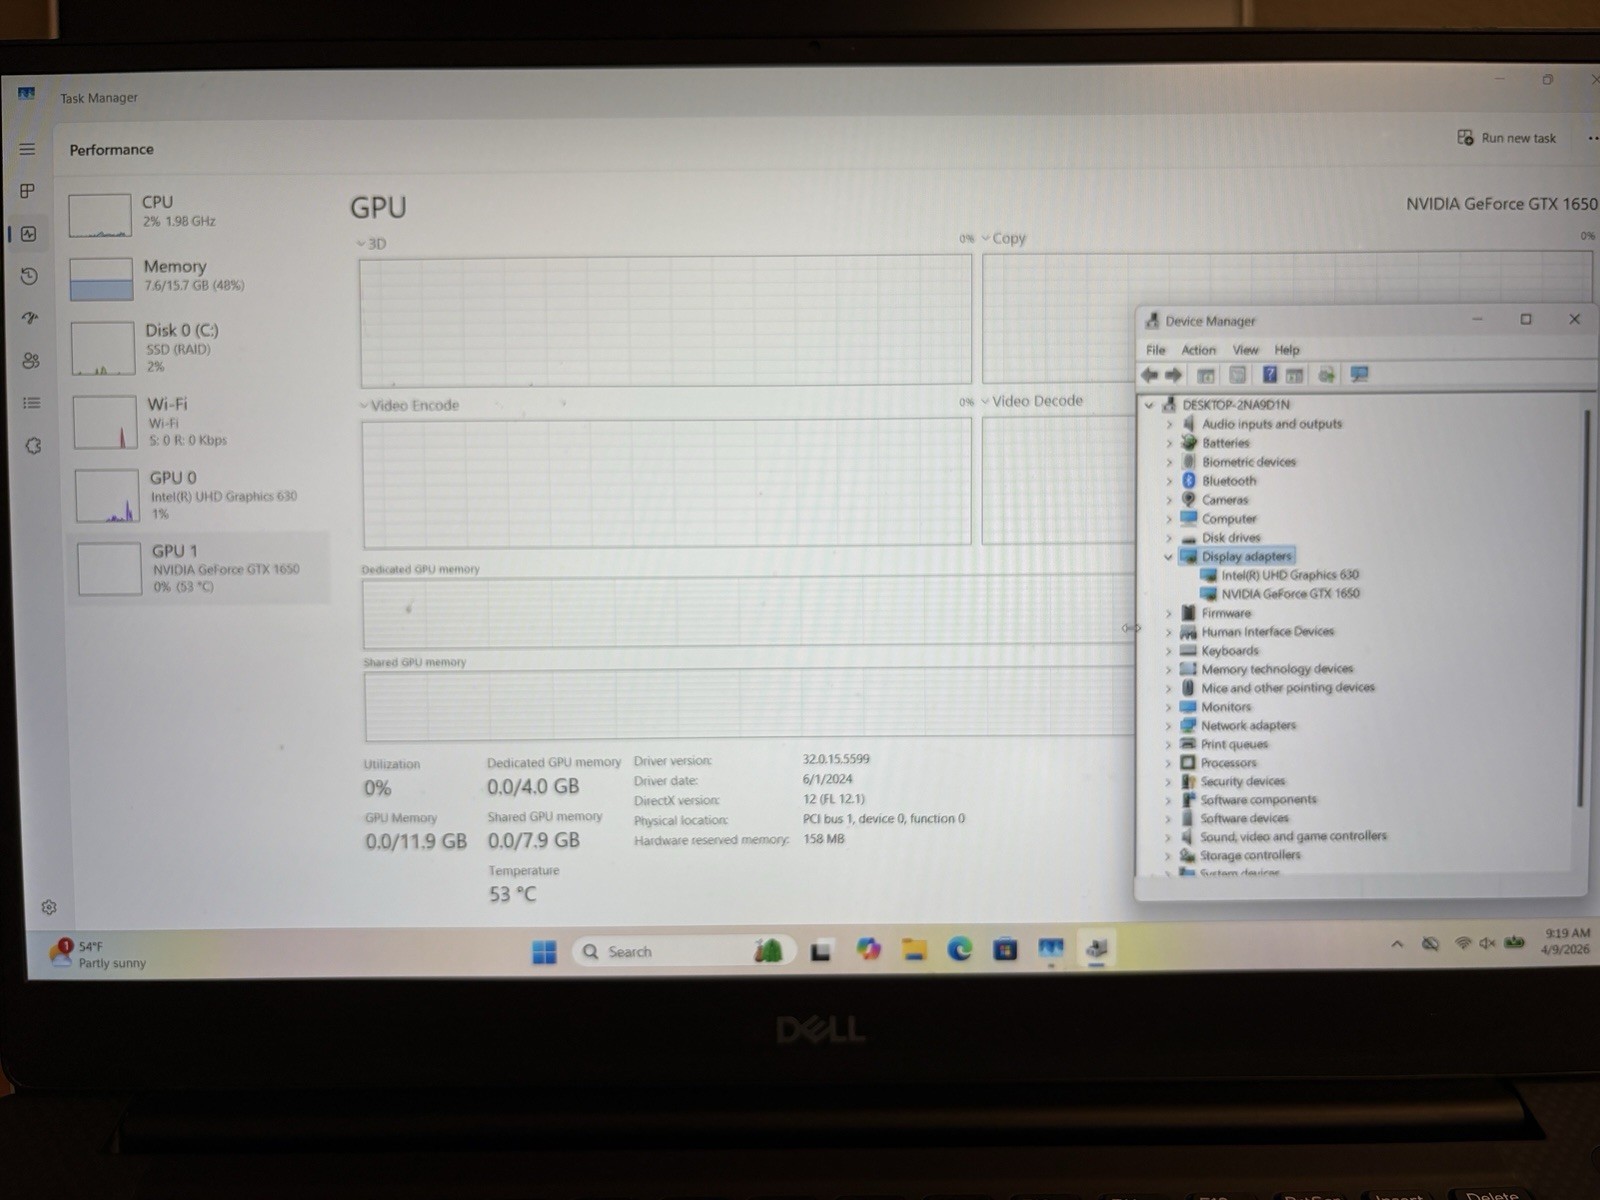Expand the Processors node
1600x1200 pixels.
pos(1168,763)
